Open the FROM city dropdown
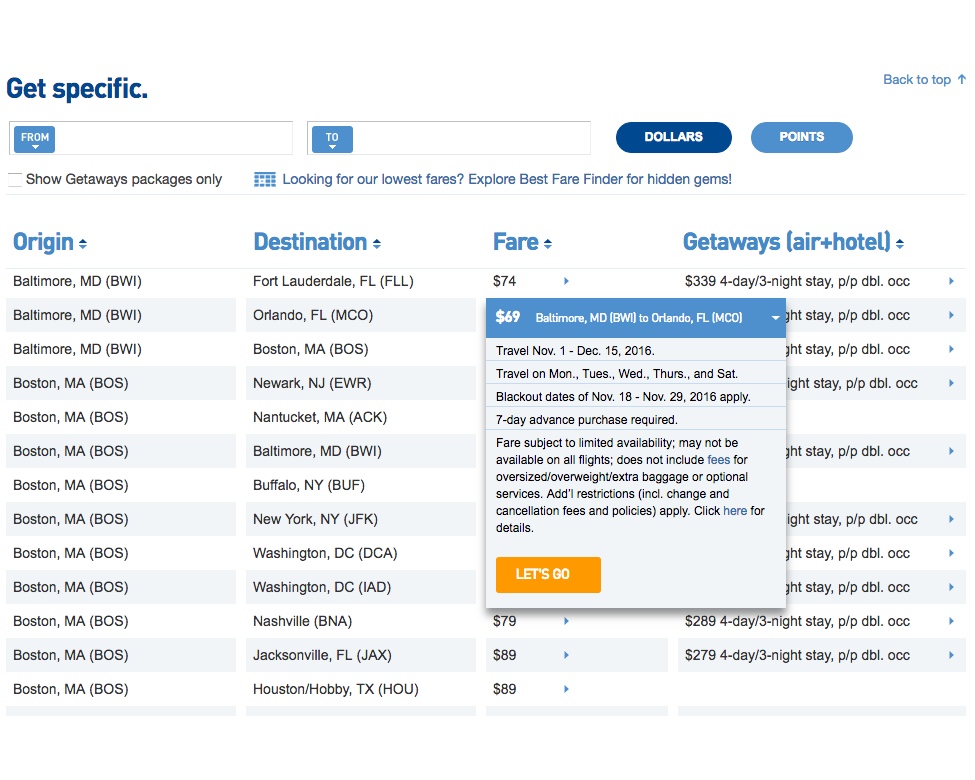 tap(35, 139)
